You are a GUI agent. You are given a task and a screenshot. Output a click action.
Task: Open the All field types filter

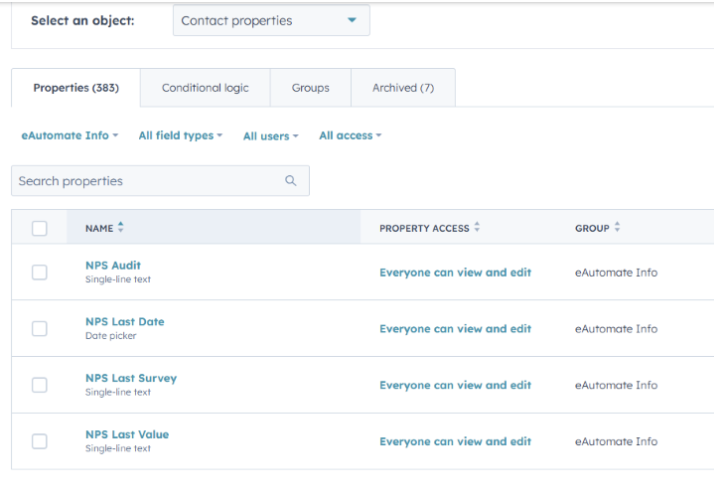[x=180, y=135]
